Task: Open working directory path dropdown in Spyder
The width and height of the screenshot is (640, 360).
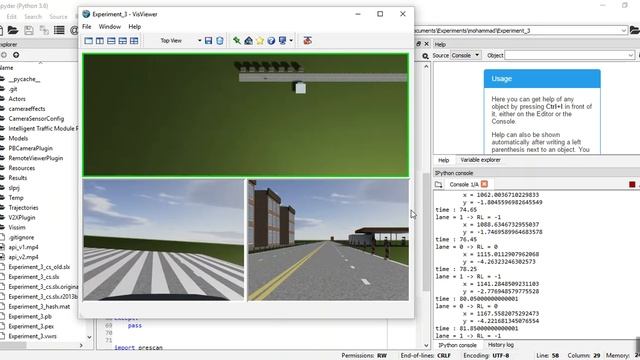Action: 623,31
